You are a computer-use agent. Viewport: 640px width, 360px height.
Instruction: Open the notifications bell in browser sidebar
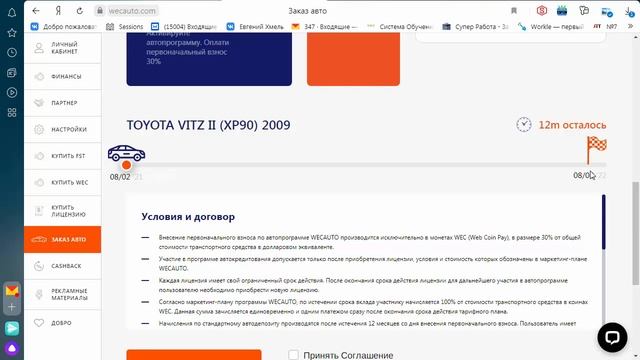(12, 13)
